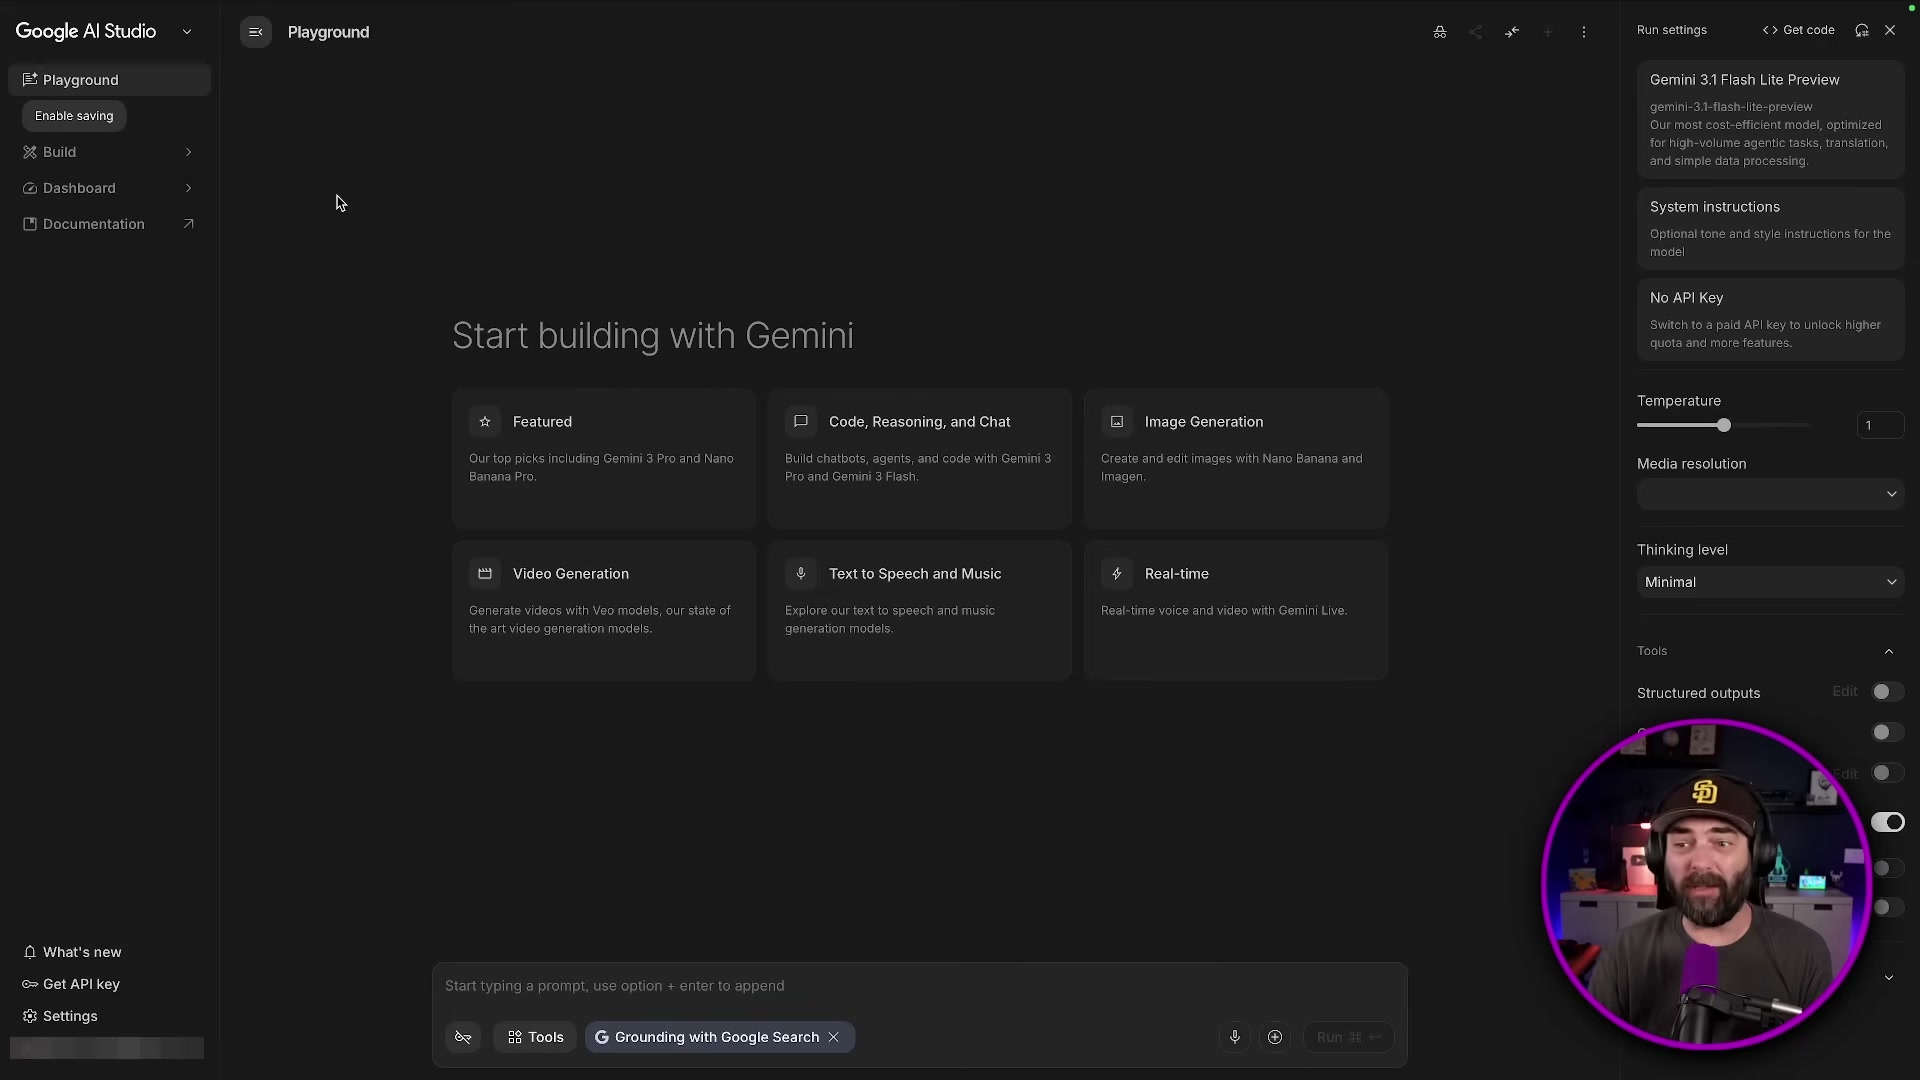Collapse the left navigation with the hamburger icon
1920x1080 pixels.
(255, 31)
